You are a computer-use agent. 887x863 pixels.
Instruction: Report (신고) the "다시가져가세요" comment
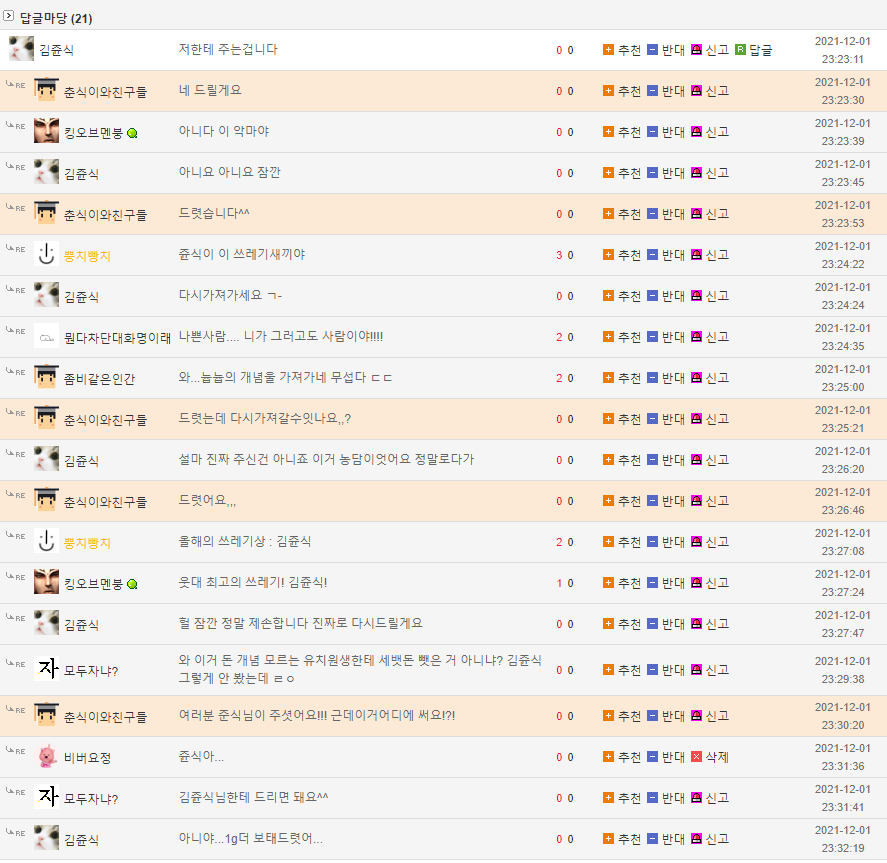(x=697, y=296)
